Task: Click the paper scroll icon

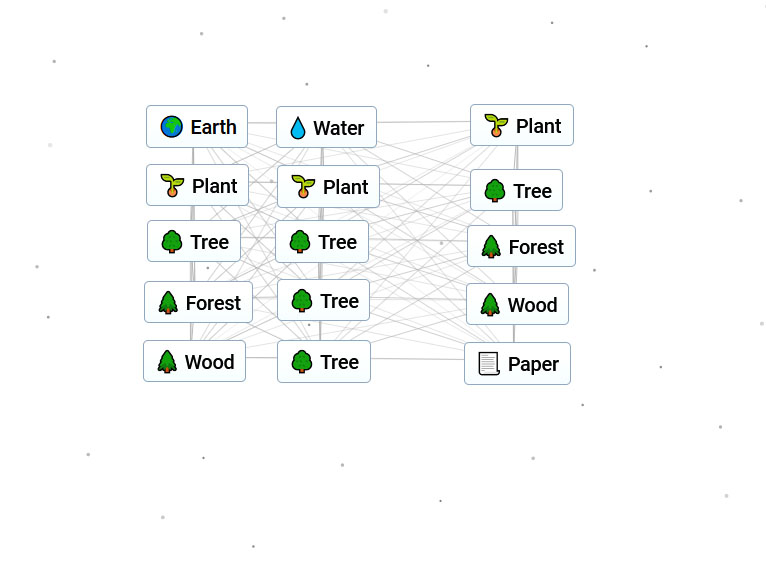Action: (x=488, y=364)
